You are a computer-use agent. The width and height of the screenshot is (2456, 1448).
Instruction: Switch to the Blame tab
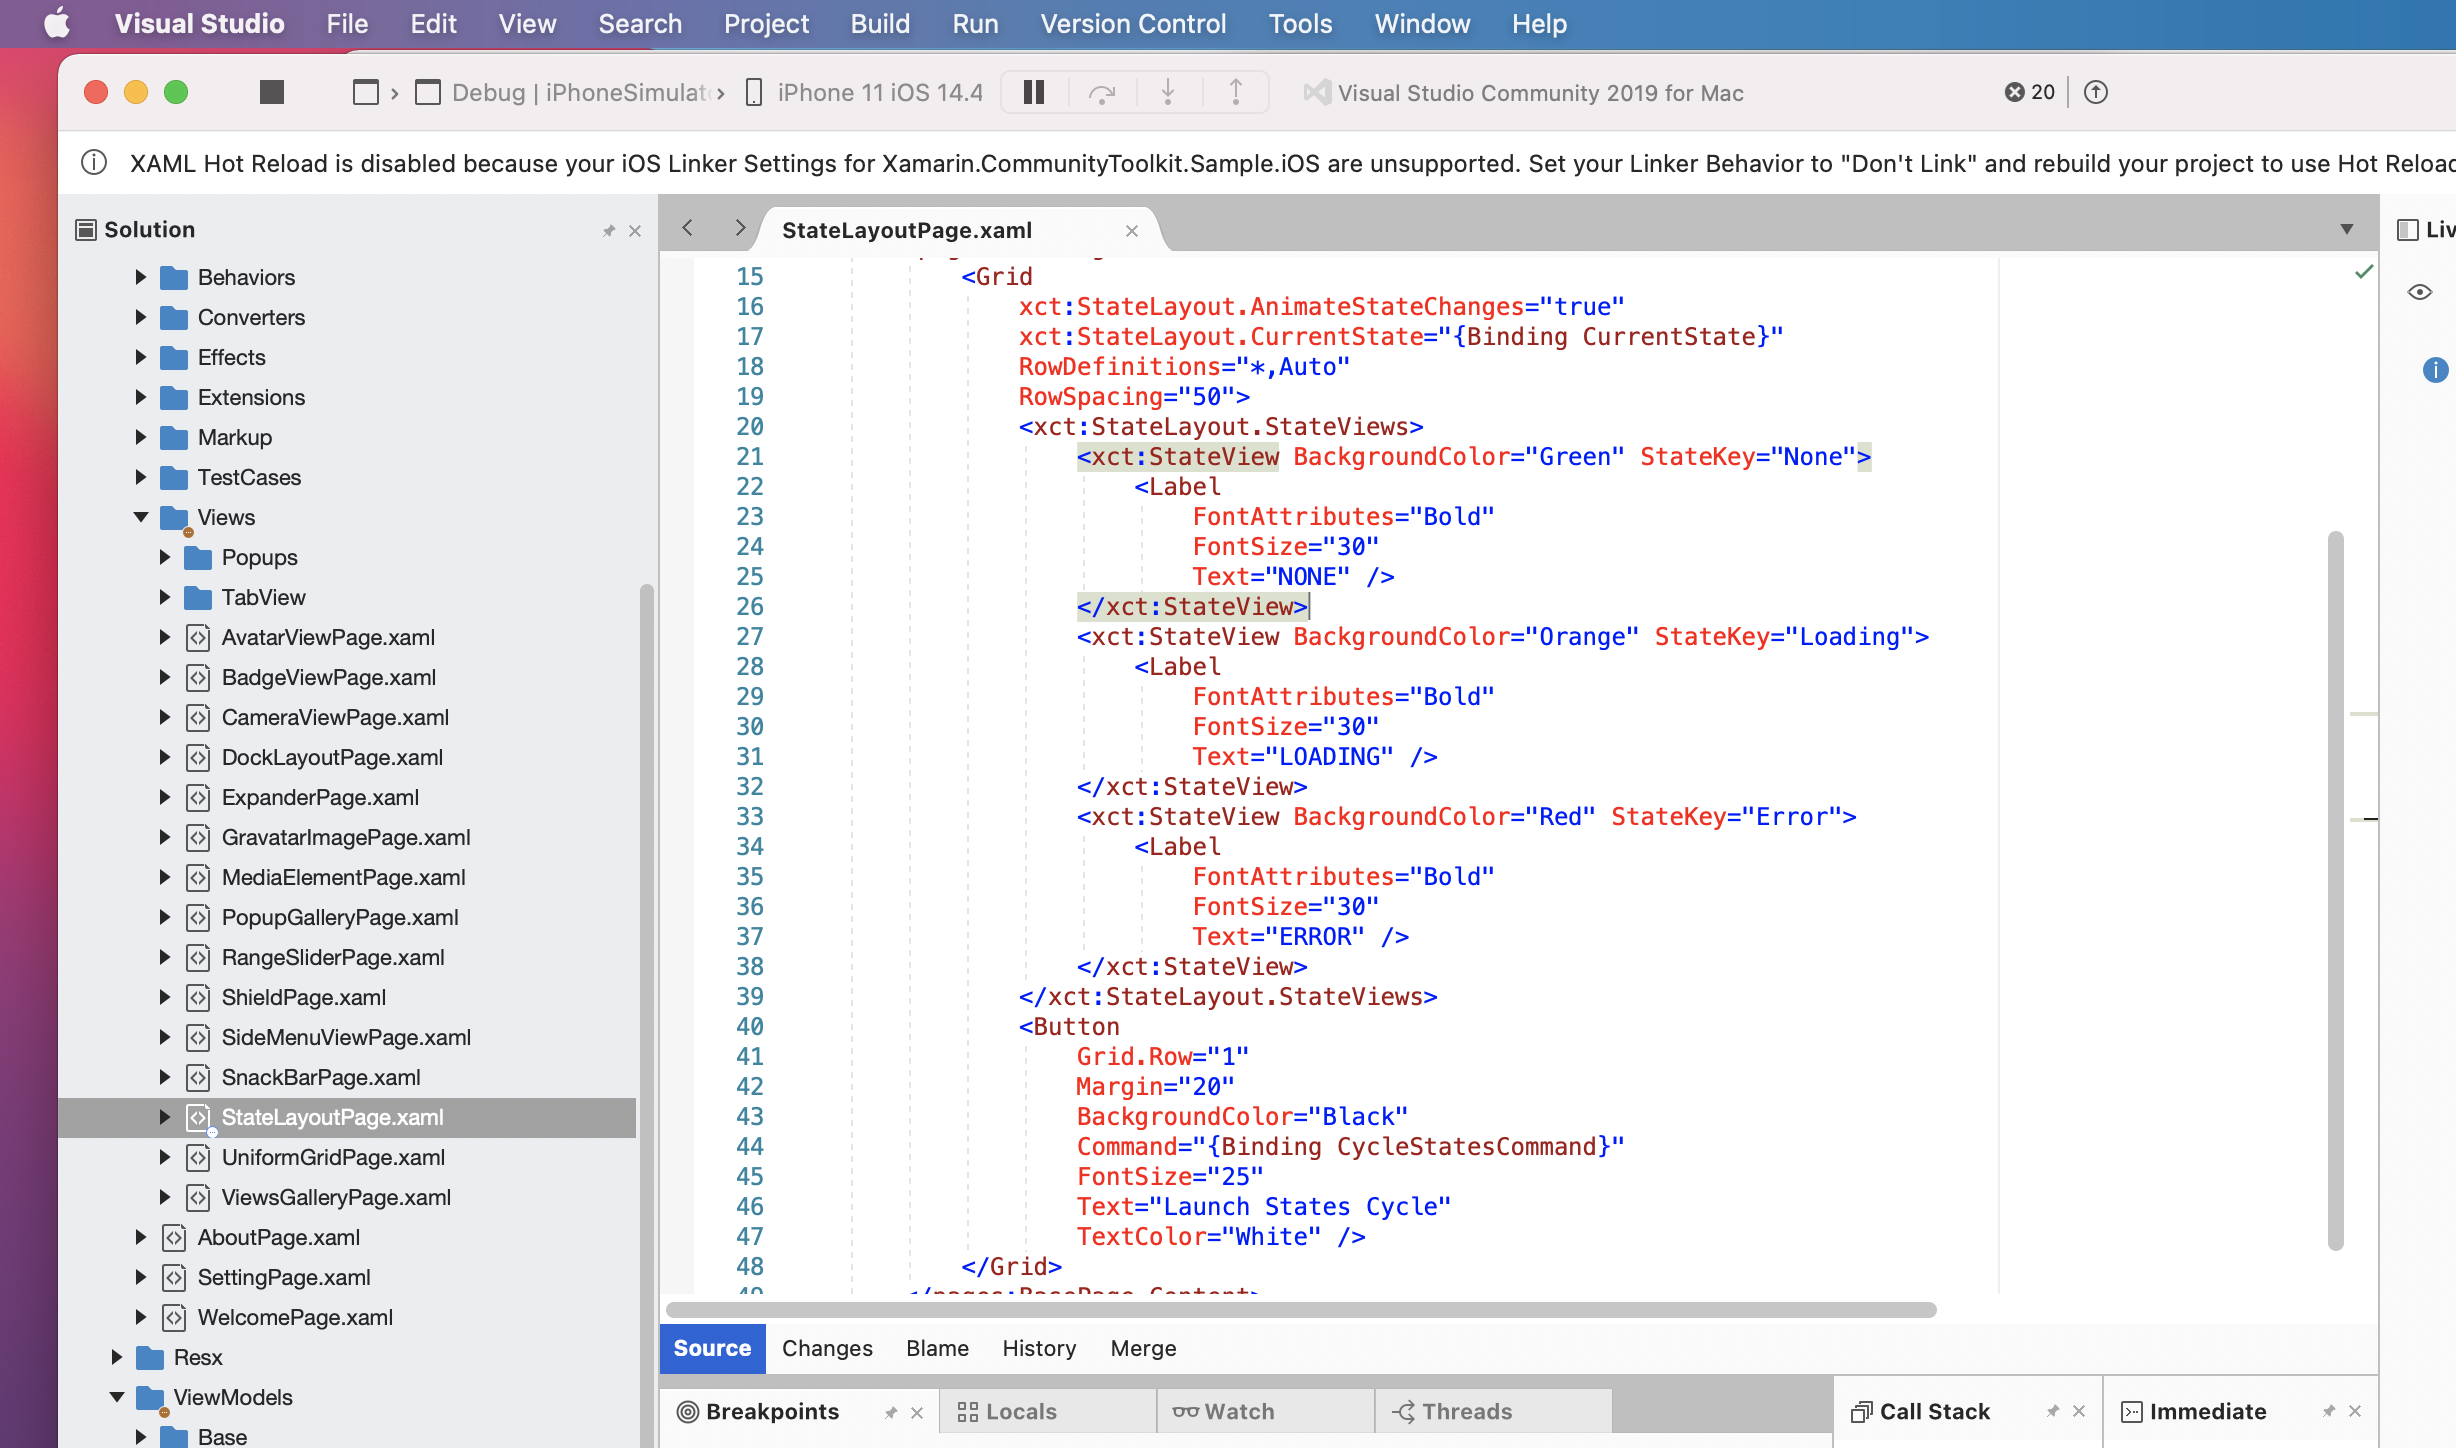pyautogui.click(x=936, y=1348)
